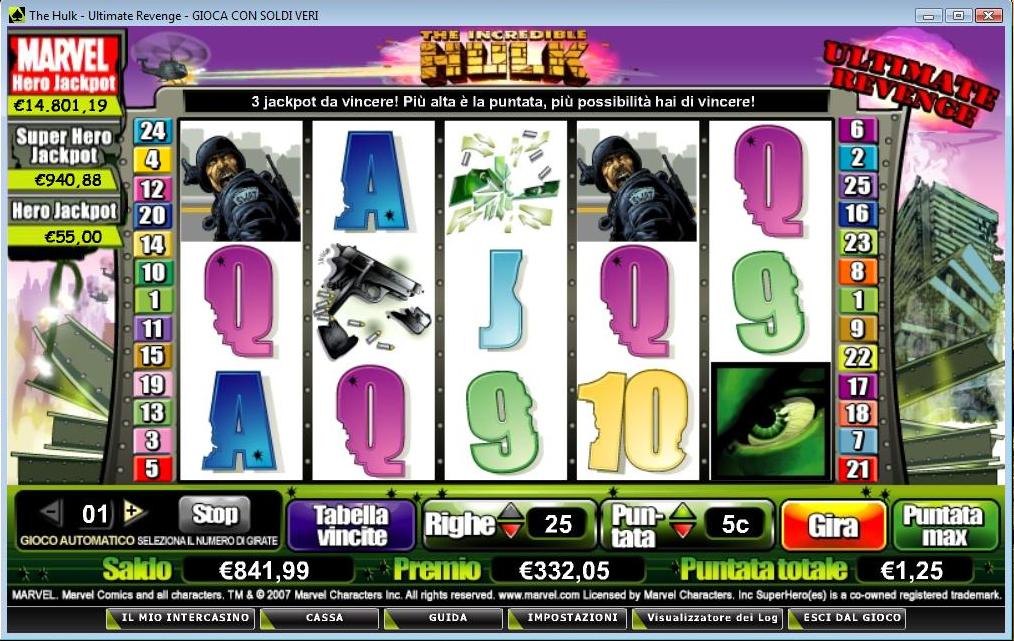Open GUIDA help menu
The image size is (1014, 641).
point(446,618)
